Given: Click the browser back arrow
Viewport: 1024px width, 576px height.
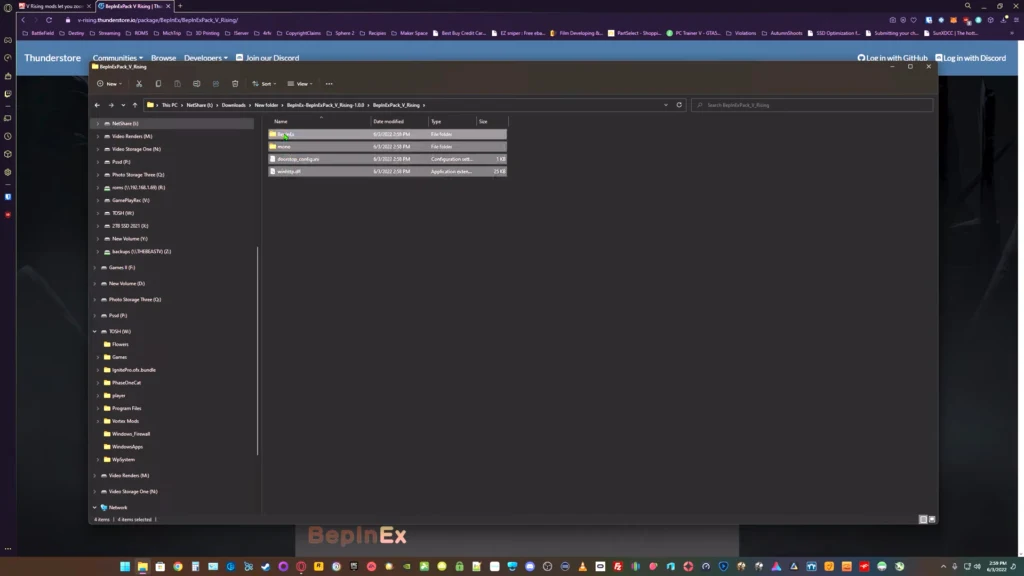Looking at the screenshot, I should tap(24, 20).
